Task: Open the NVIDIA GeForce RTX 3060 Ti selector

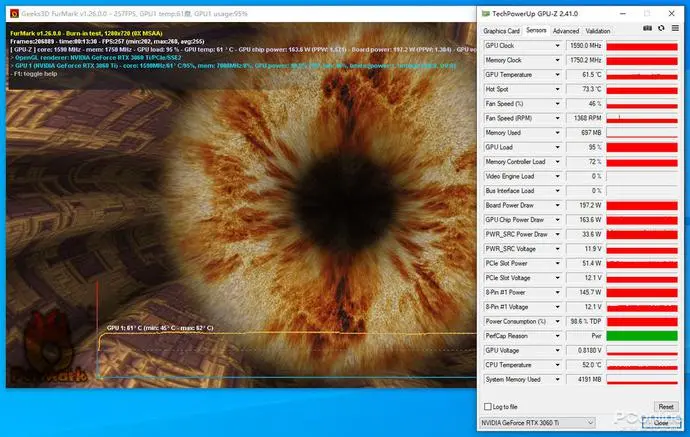Action: (x=537, y=422)
